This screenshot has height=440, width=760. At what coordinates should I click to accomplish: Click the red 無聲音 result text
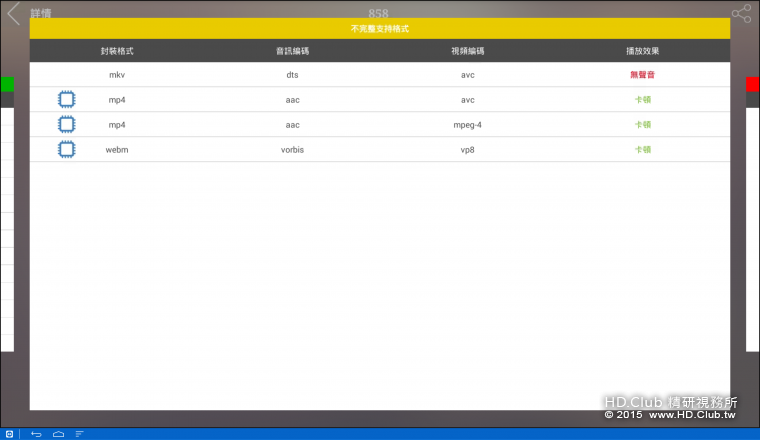(x=643, y=75)
